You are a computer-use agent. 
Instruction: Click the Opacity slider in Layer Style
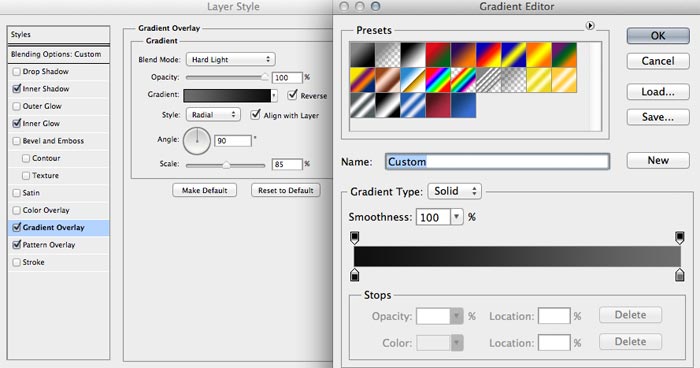tap(227, 77)
